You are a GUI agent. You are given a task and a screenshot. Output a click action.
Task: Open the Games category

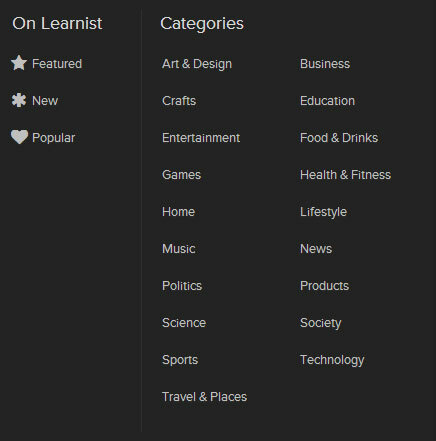[182, 175]
